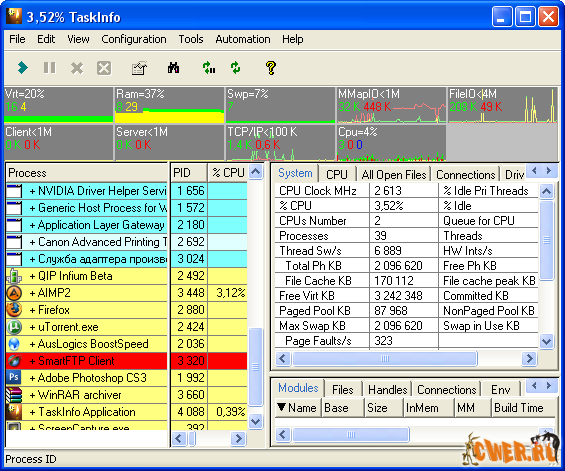
Task: Expand the AIMP2 process entry
Action: click(32, 293)
